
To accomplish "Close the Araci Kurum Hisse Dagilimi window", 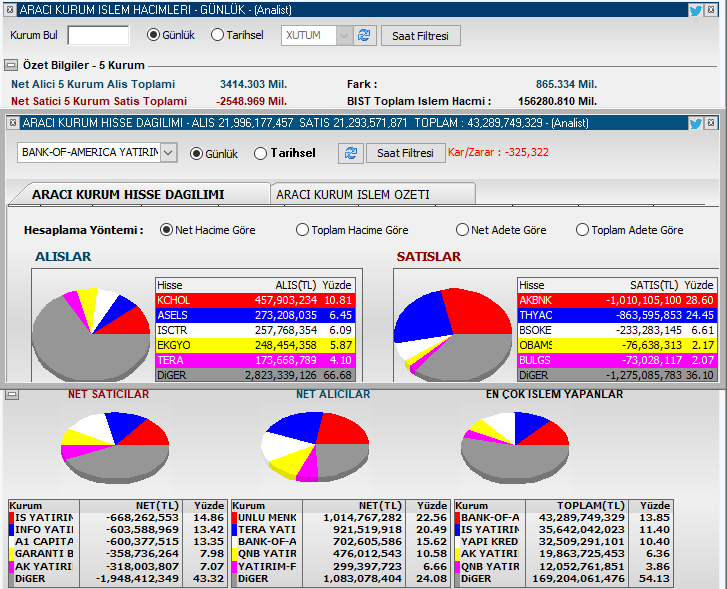I will coord(711,123).
